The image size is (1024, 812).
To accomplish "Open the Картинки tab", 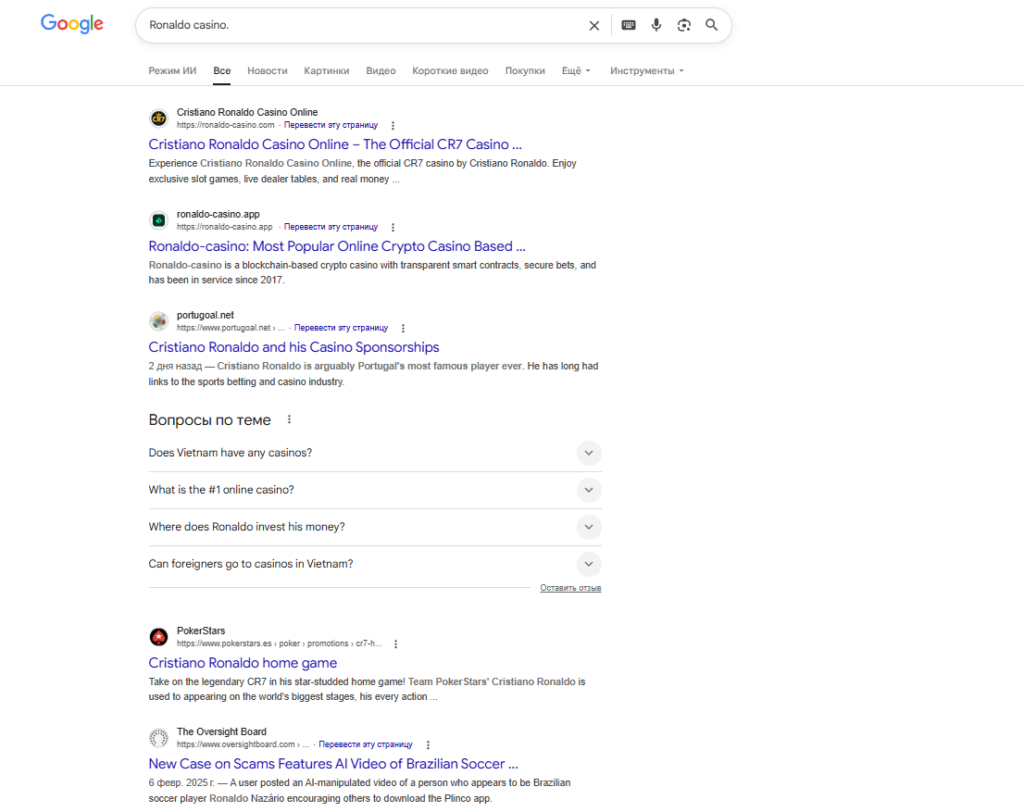I will click(327, 71).
